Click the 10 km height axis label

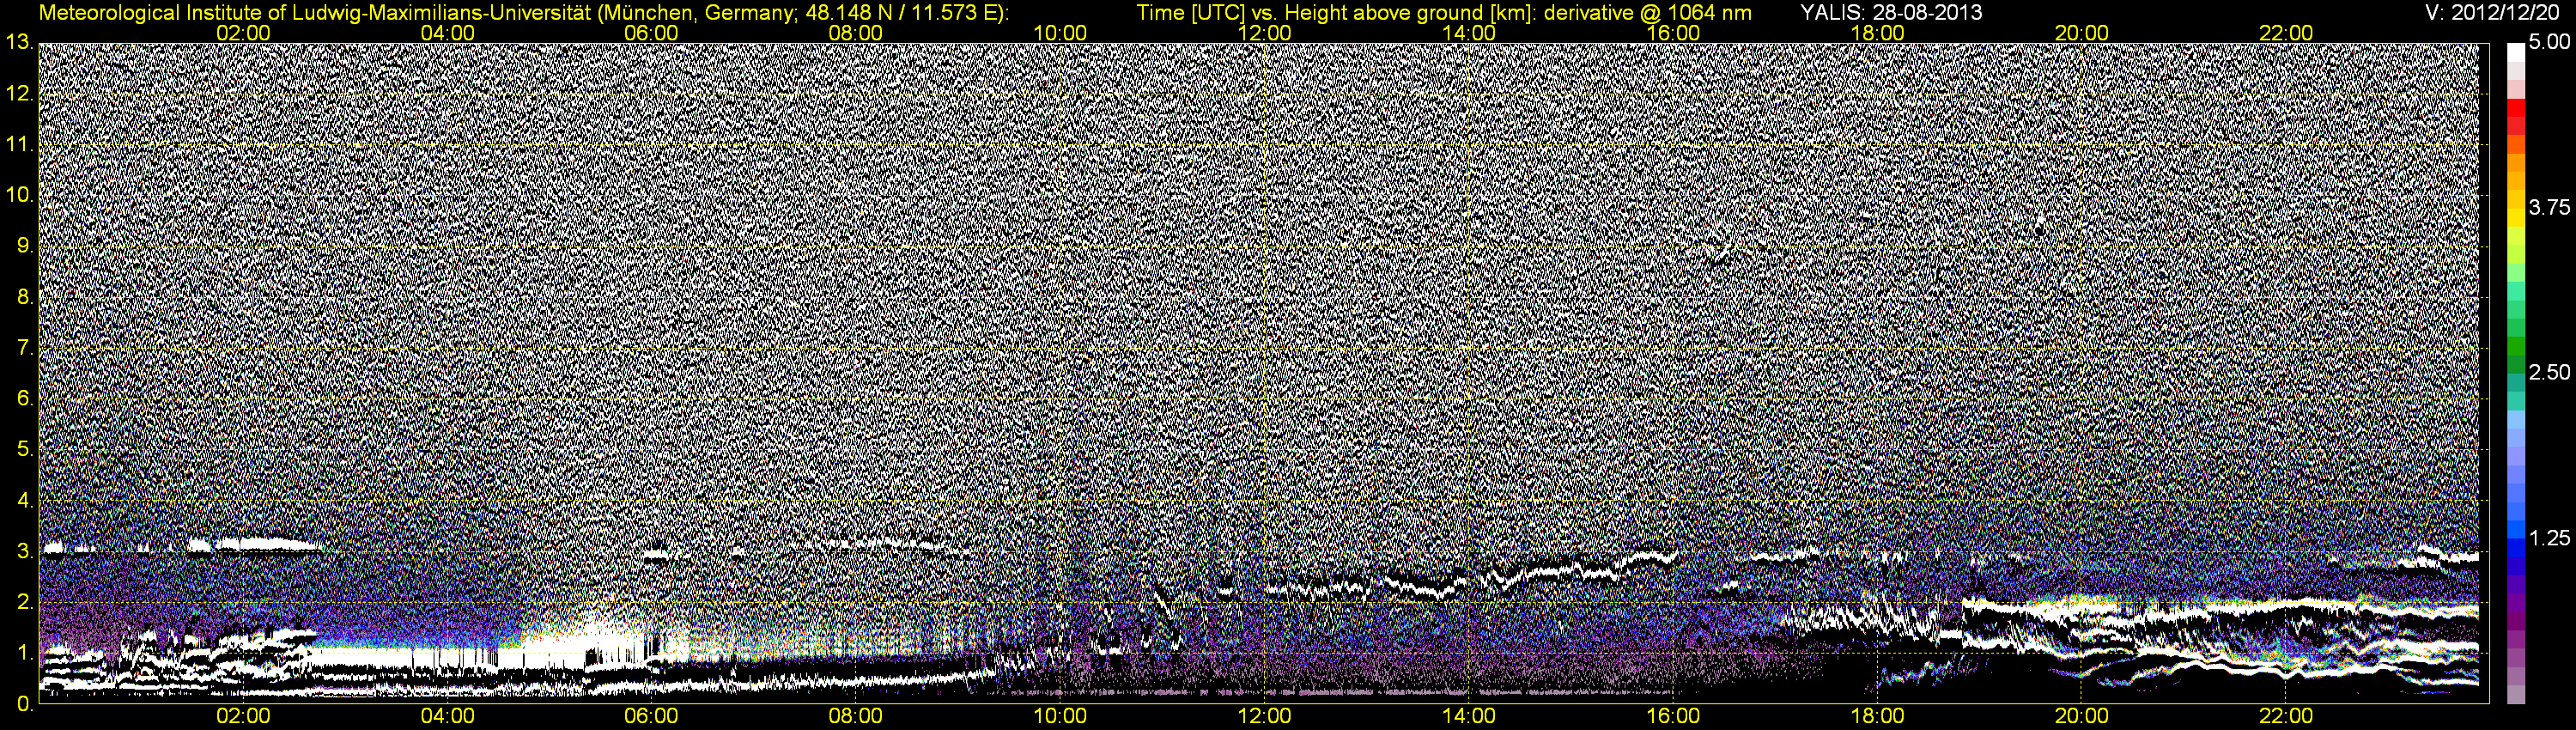click(19, 196)
